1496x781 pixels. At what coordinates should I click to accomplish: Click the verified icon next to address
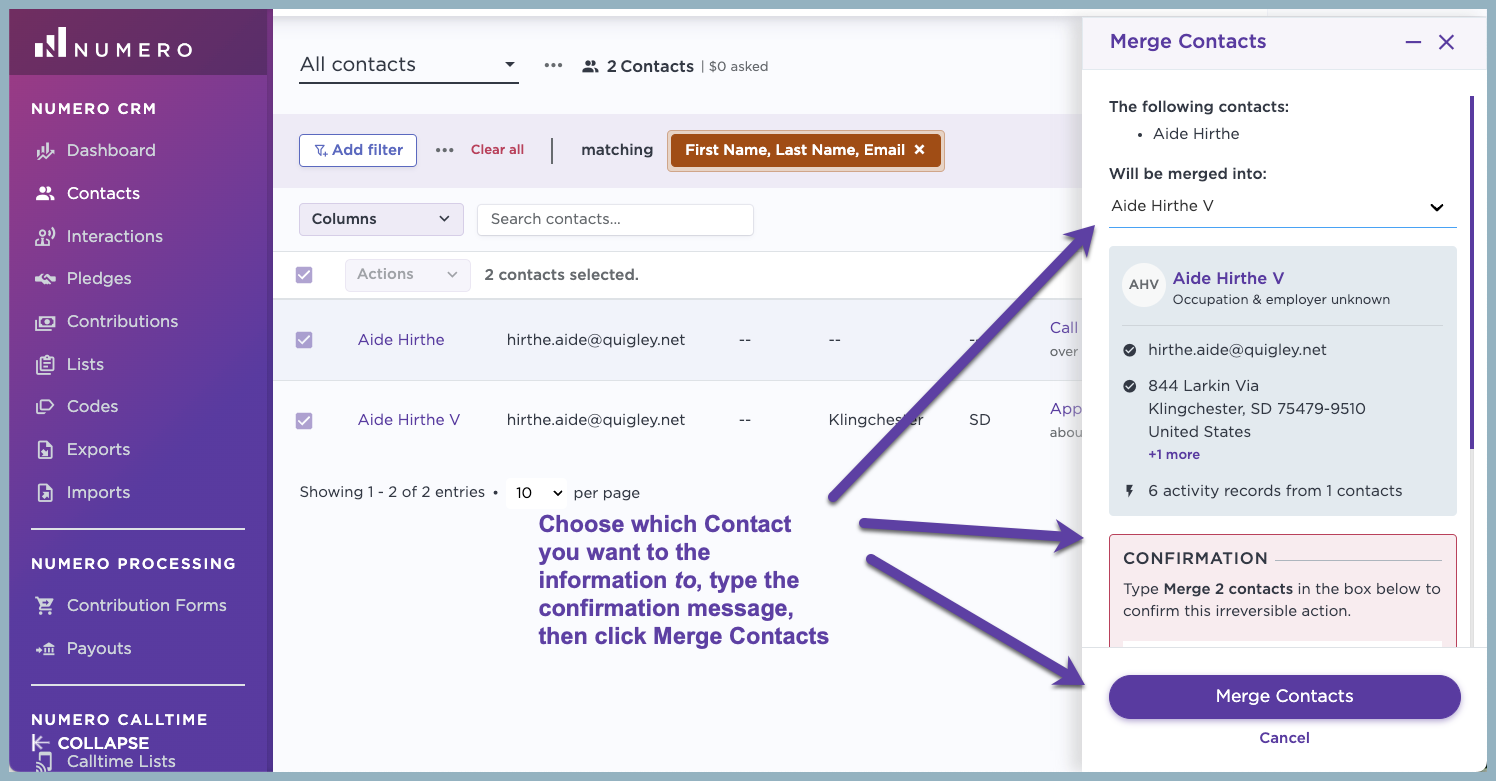tap(1130, 386)
